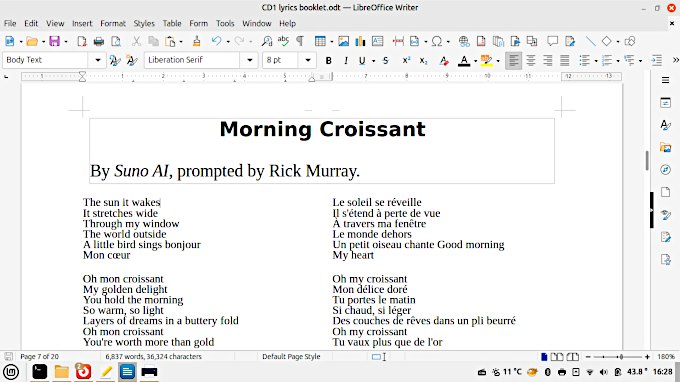Open the Styles menu

click(144, 23)
